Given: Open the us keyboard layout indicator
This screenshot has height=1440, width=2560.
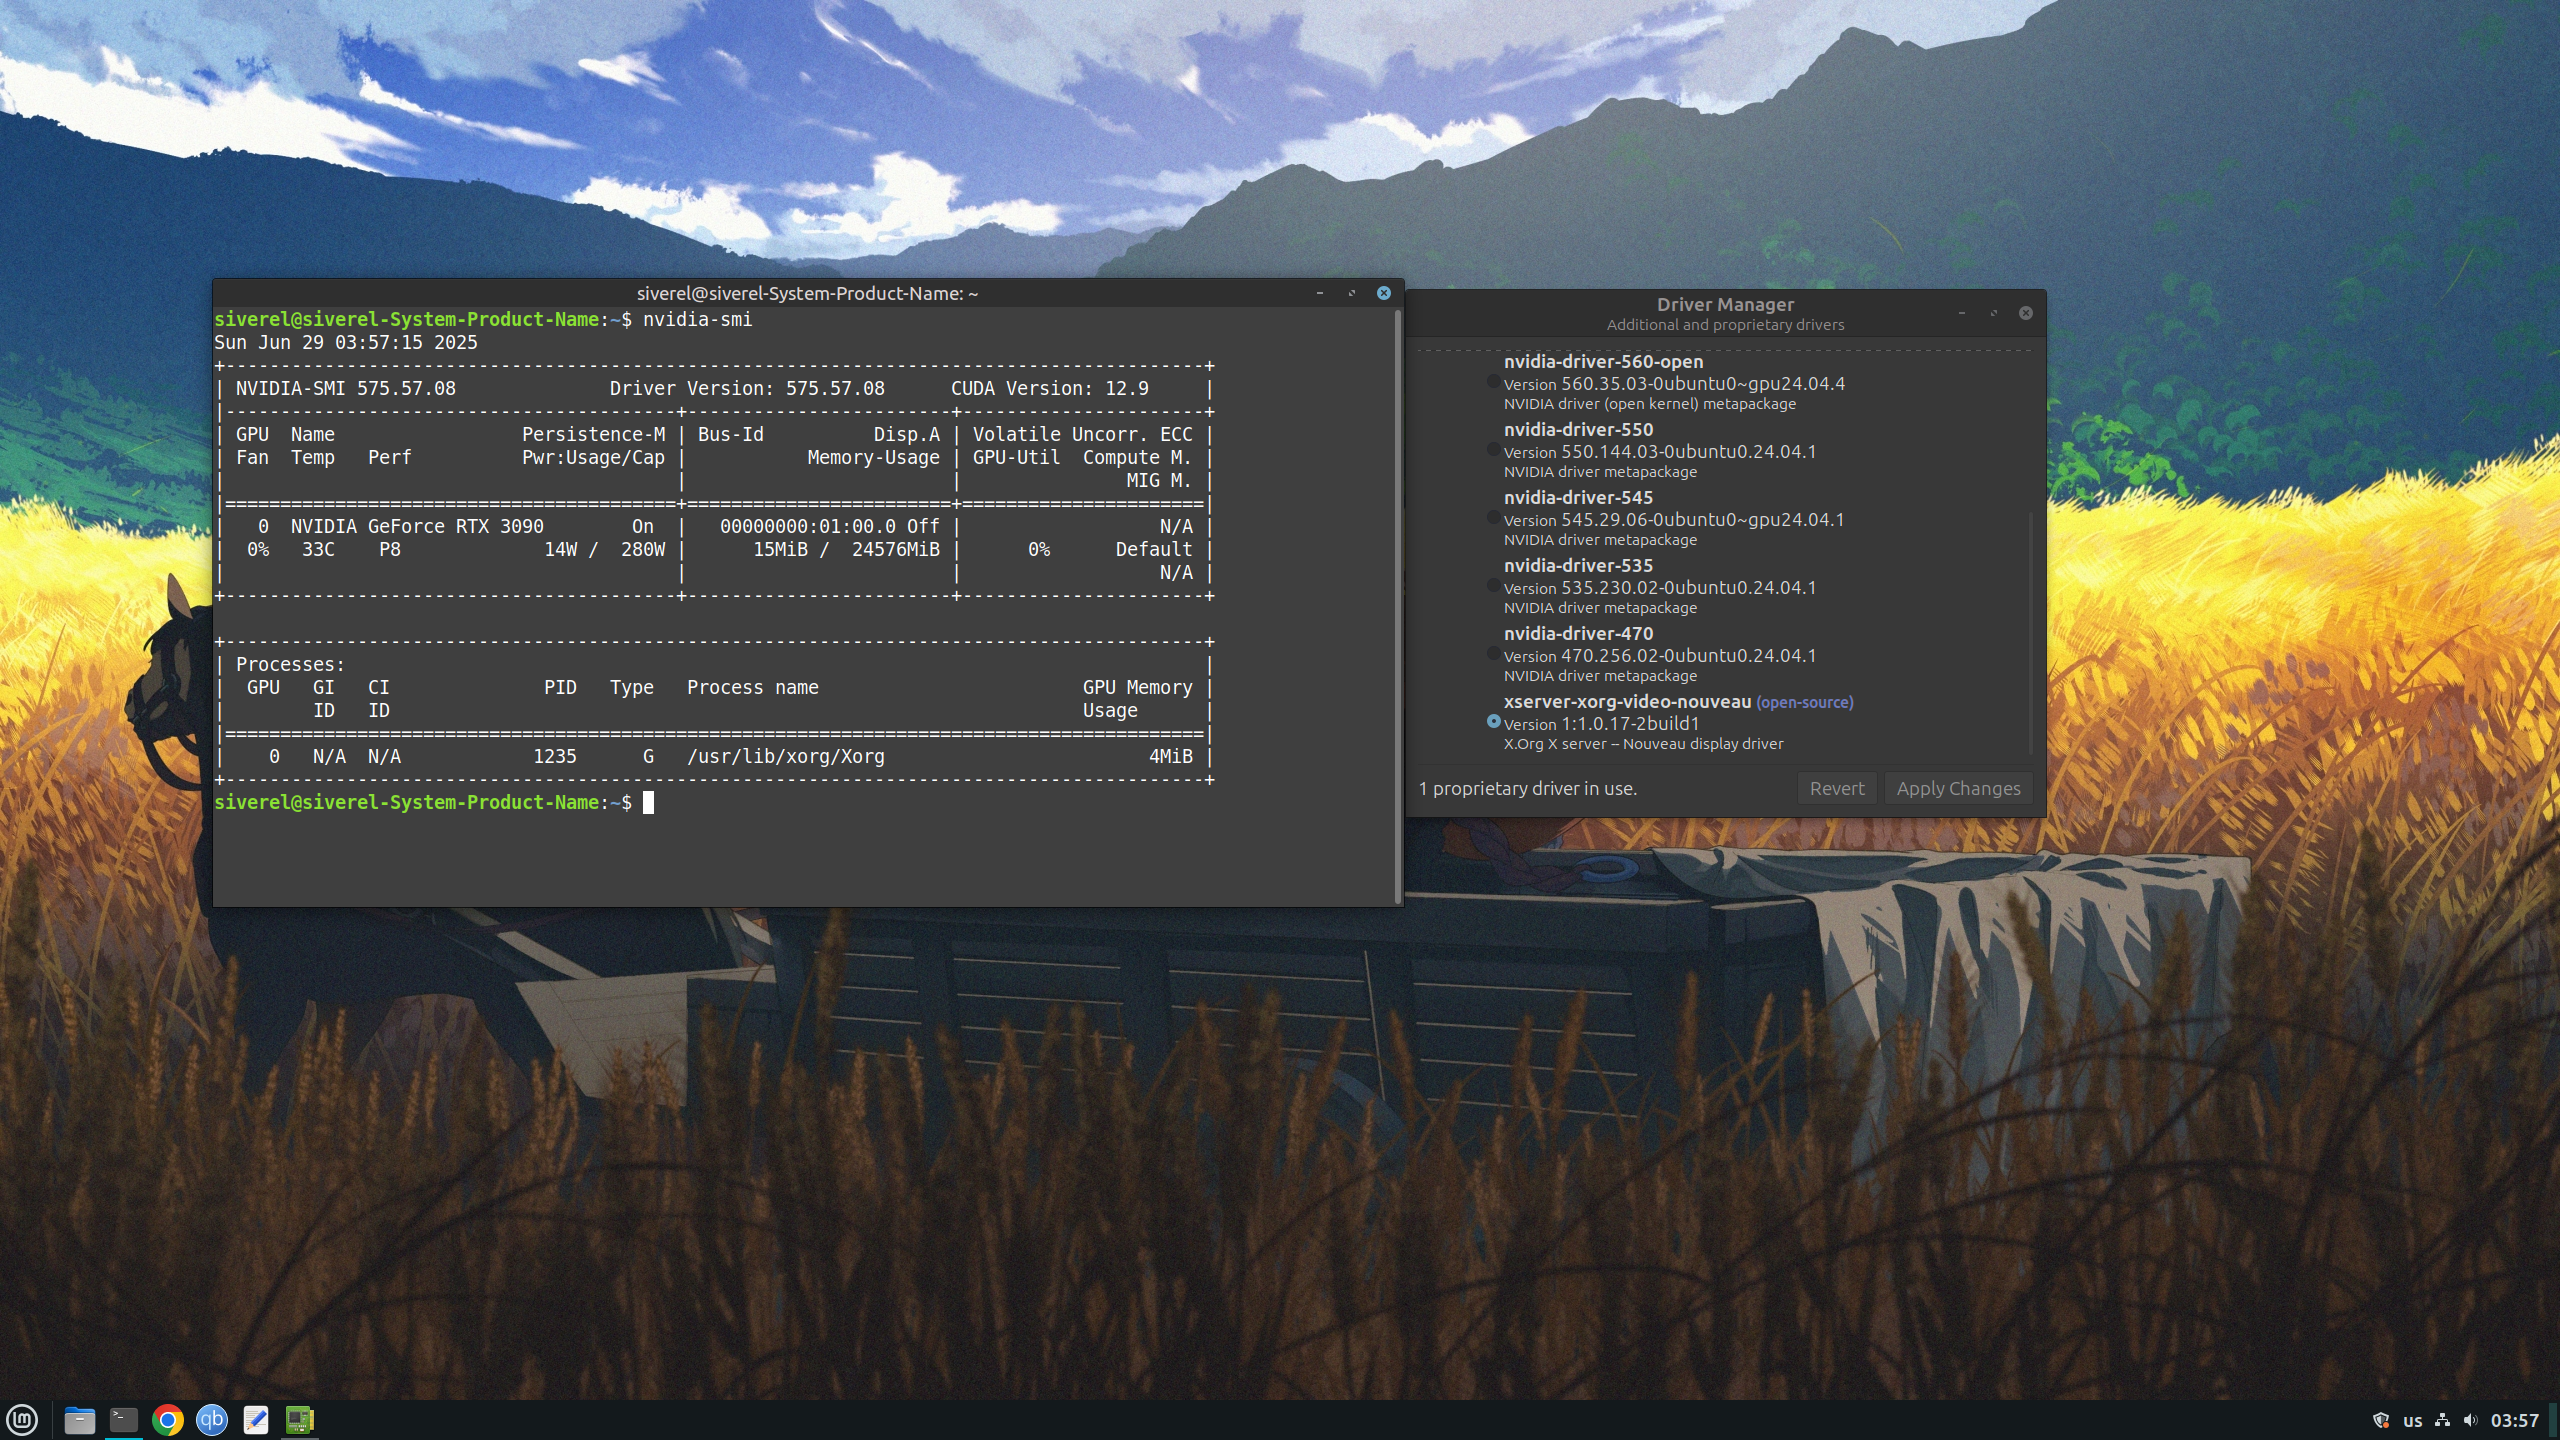Looking at the screenshot, I should coord(2413,1420).
